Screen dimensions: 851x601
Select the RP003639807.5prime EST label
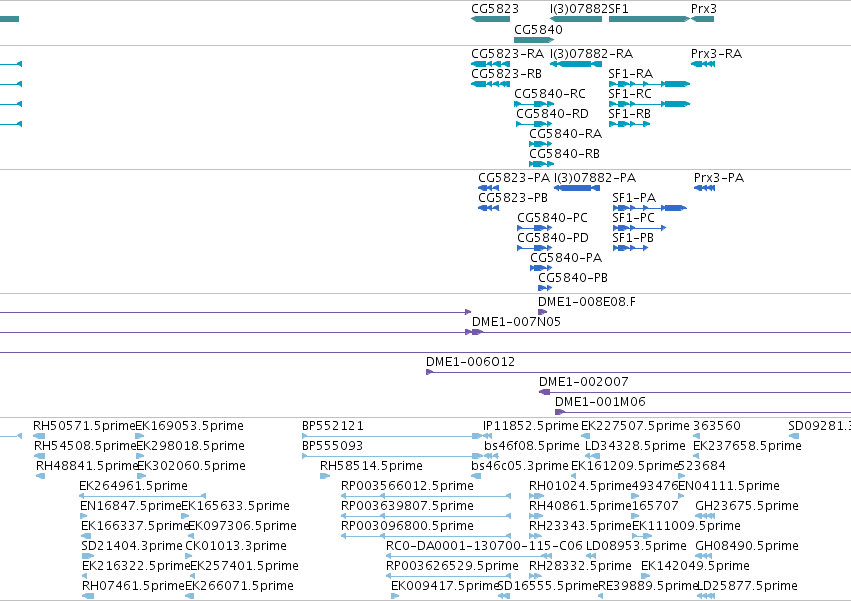tap(407, 506)
